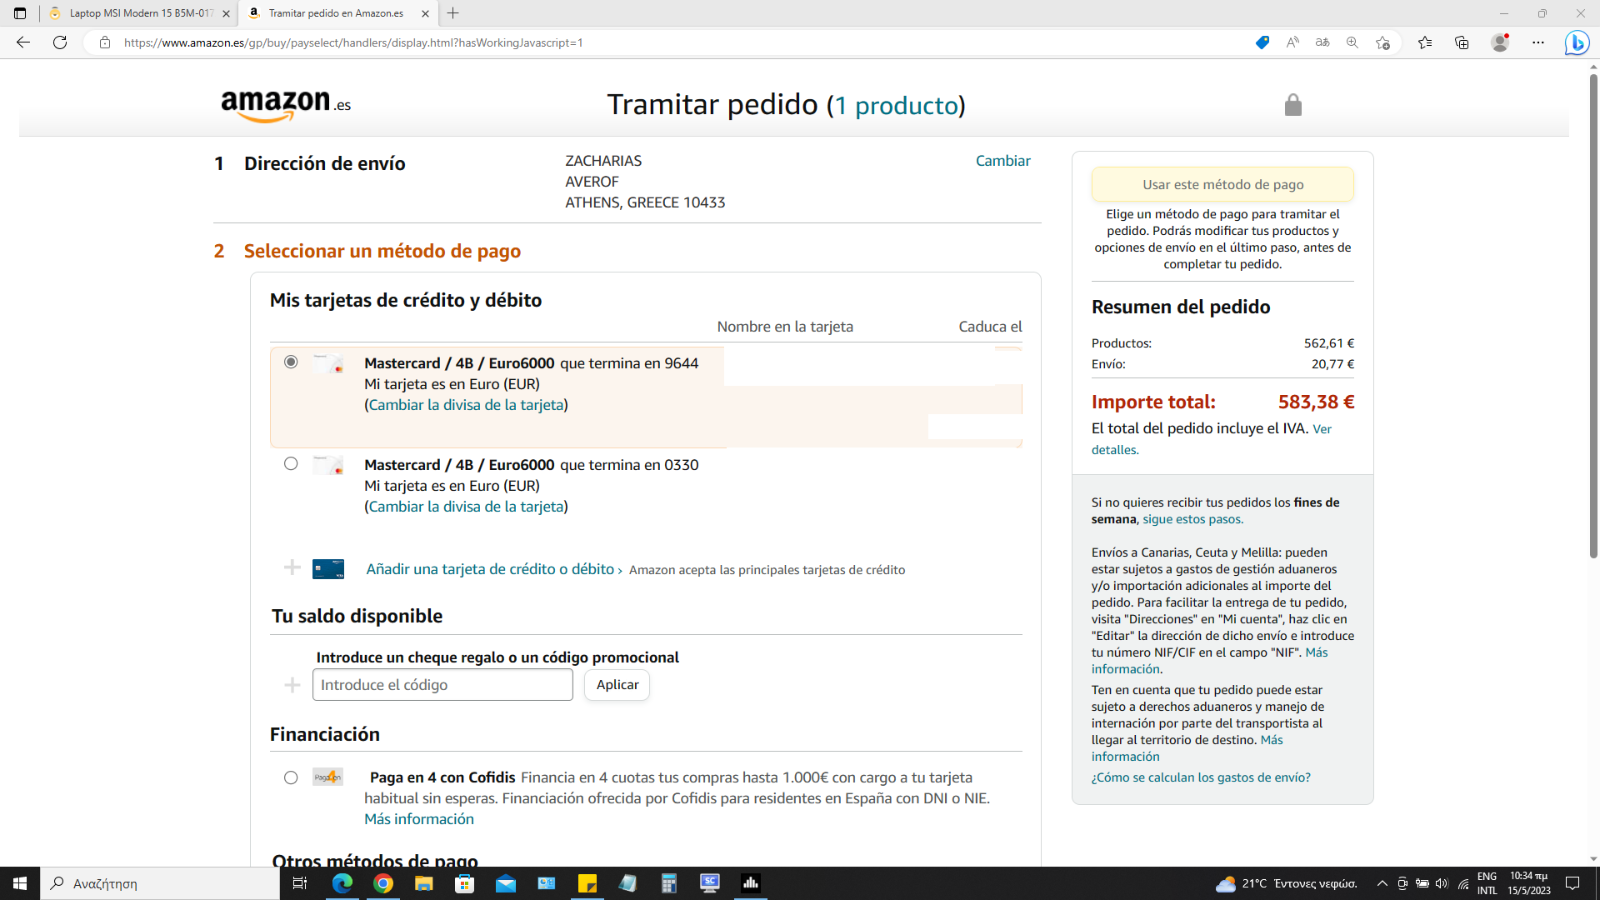Choose Paga en 4 con Cofidis option
1600x900 pixels.
291,778
